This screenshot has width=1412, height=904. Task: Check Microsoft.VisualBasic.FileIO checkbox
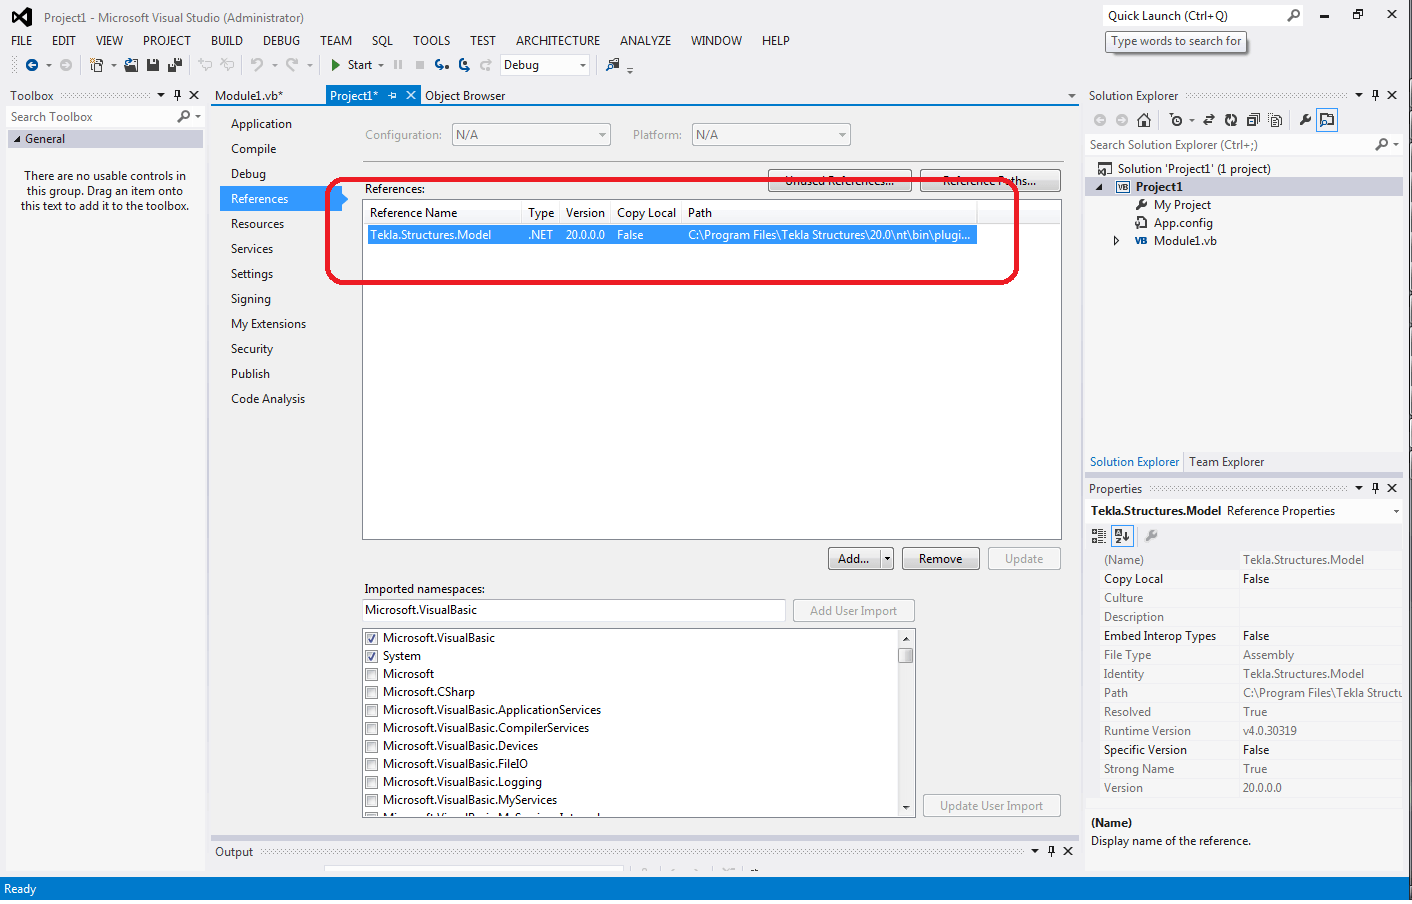click(x=372, y=764)
